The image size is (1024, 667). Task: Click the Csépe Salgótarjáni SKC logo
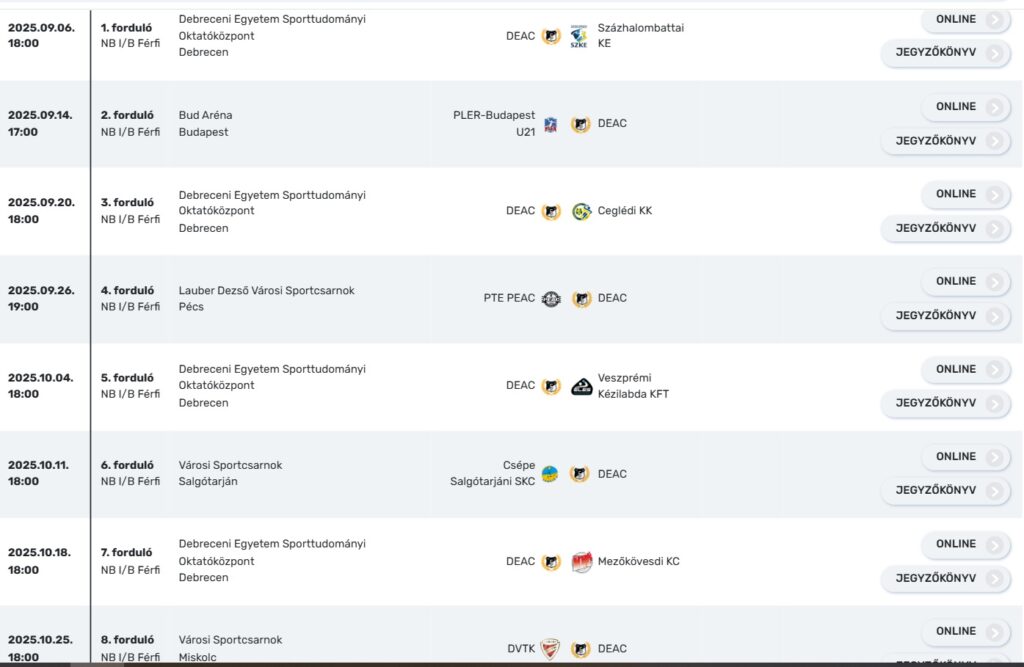click(551, 474)
